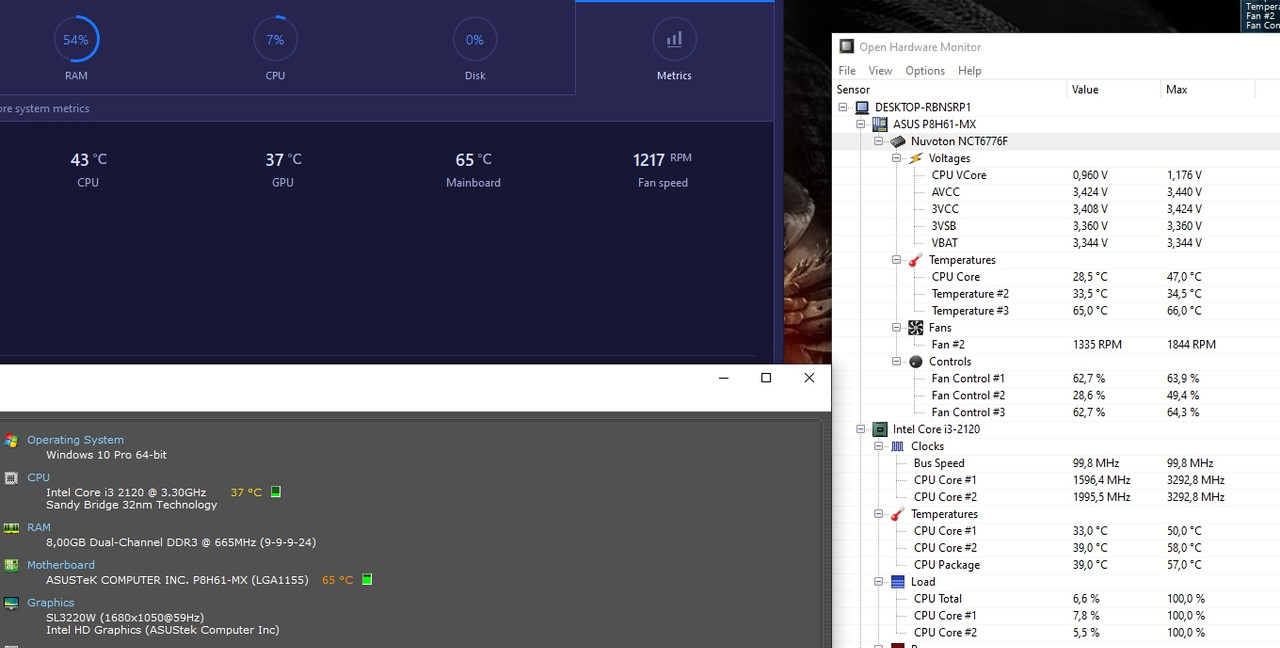Screen dimensions: 1280x648
Task: Click the round Controls icon
Action: click(x=916, y=362)
